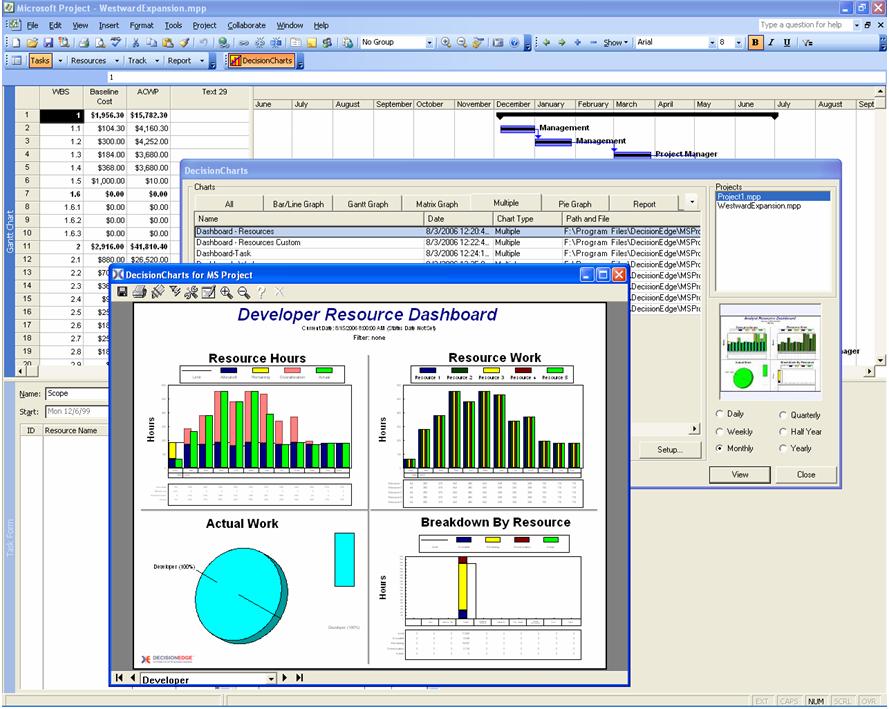This screenshot has height=709, width=889.
Task: Click the Save icon in the DecisionCharts preview
Action: pos(122,292)
